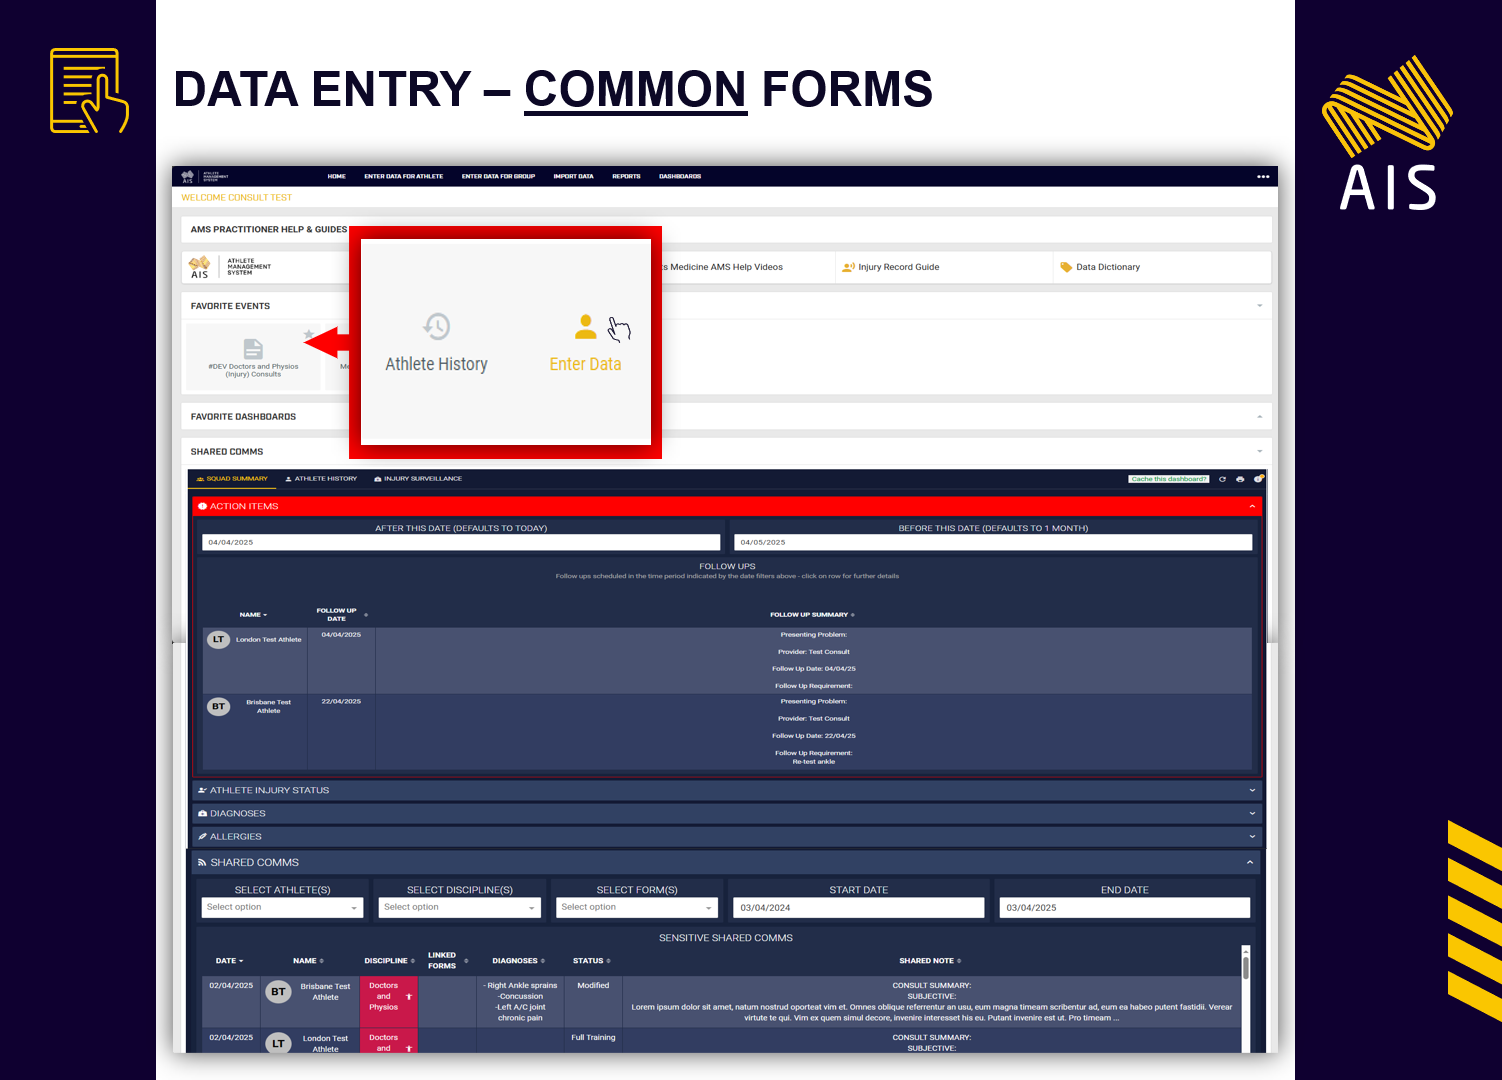
Task: Sort the Follow Ups table by Name
Action: pyautogui.click(x=254, y=615)
